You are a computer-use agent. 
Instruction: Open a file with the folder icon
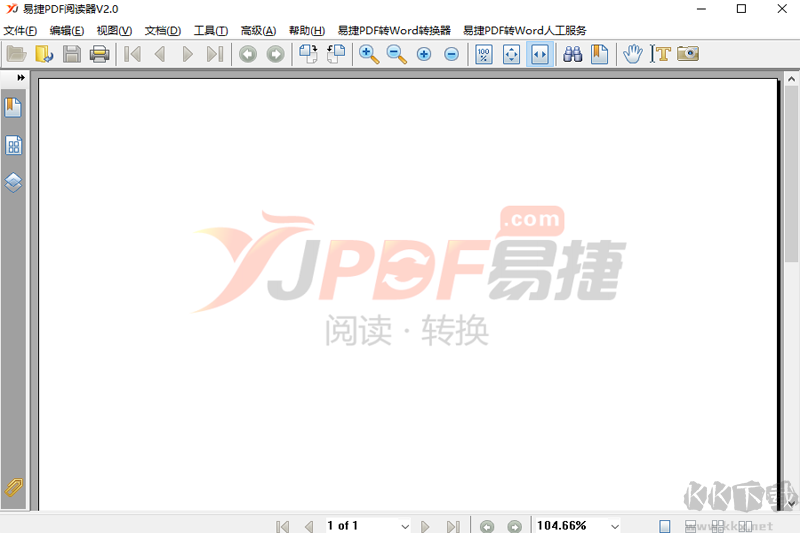click(x=16, y=54)
